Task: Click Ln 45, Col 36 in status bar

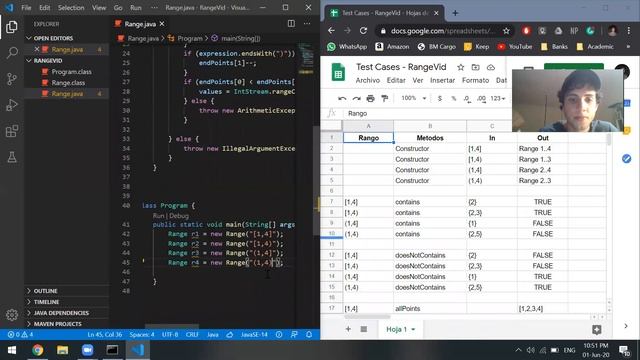Action: coord(104,335)
